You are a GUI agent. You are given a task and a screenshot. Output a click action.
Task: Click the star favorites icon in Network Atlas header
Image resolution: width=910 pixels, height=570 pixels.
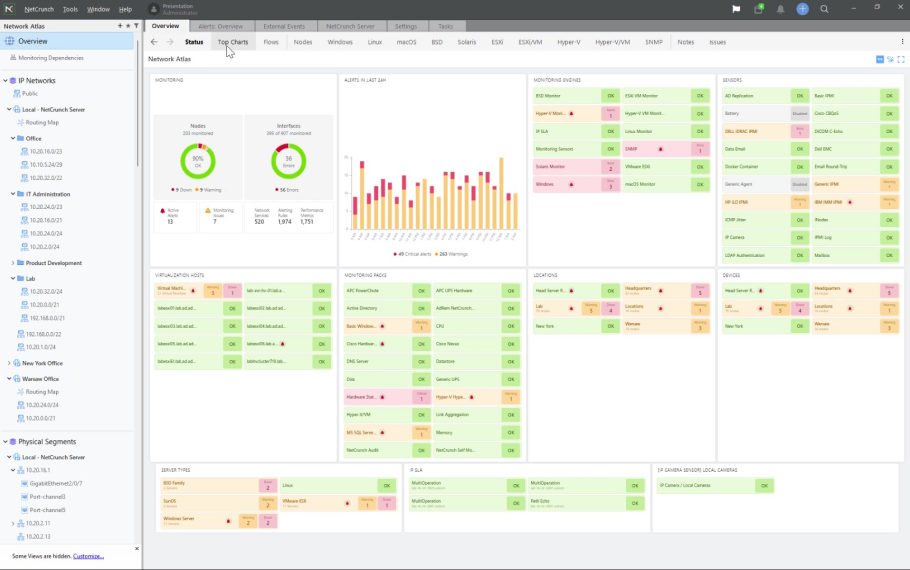[128, 26]
